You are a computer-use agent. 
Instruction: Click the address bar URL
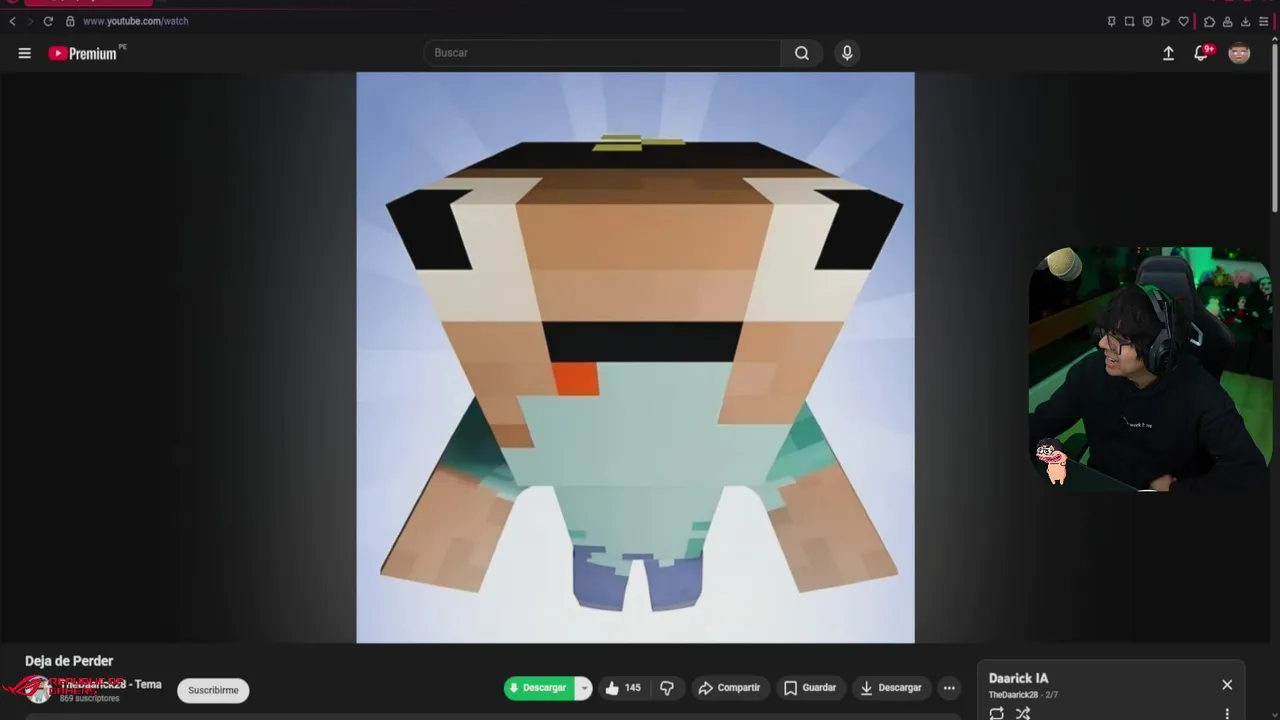135,21
